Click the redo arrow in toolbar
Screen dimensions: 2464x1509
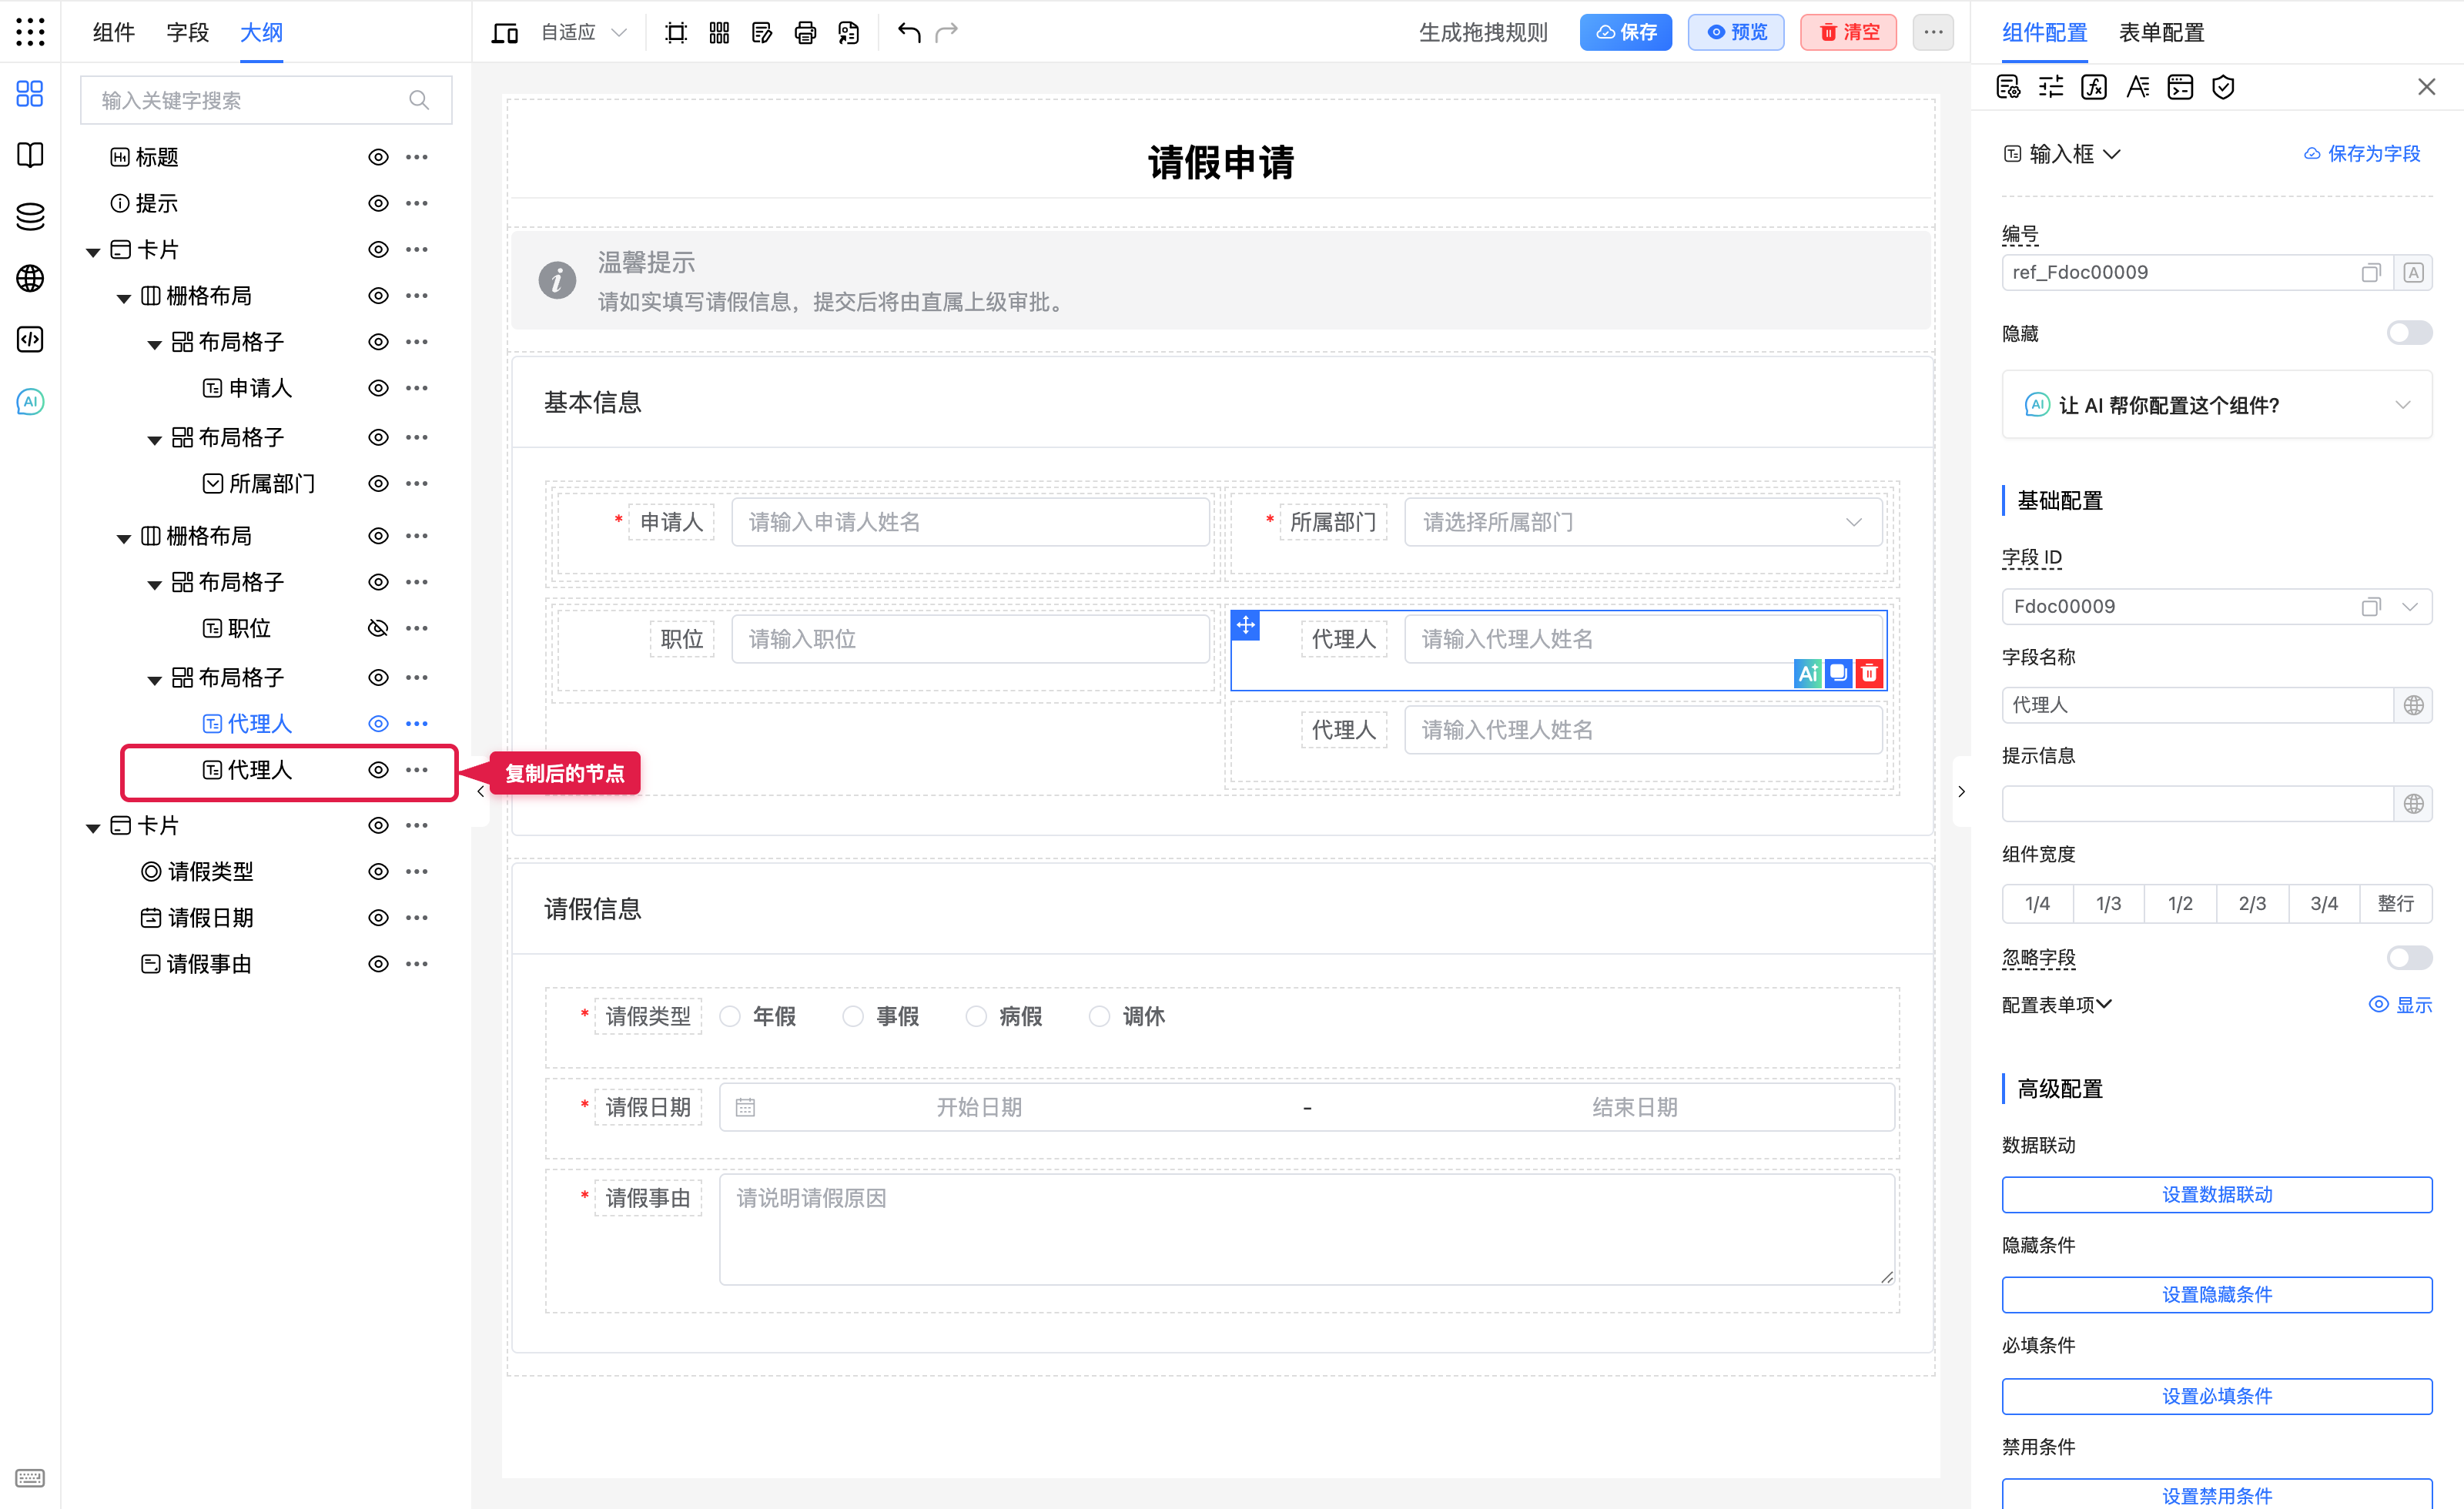(946, 32)
